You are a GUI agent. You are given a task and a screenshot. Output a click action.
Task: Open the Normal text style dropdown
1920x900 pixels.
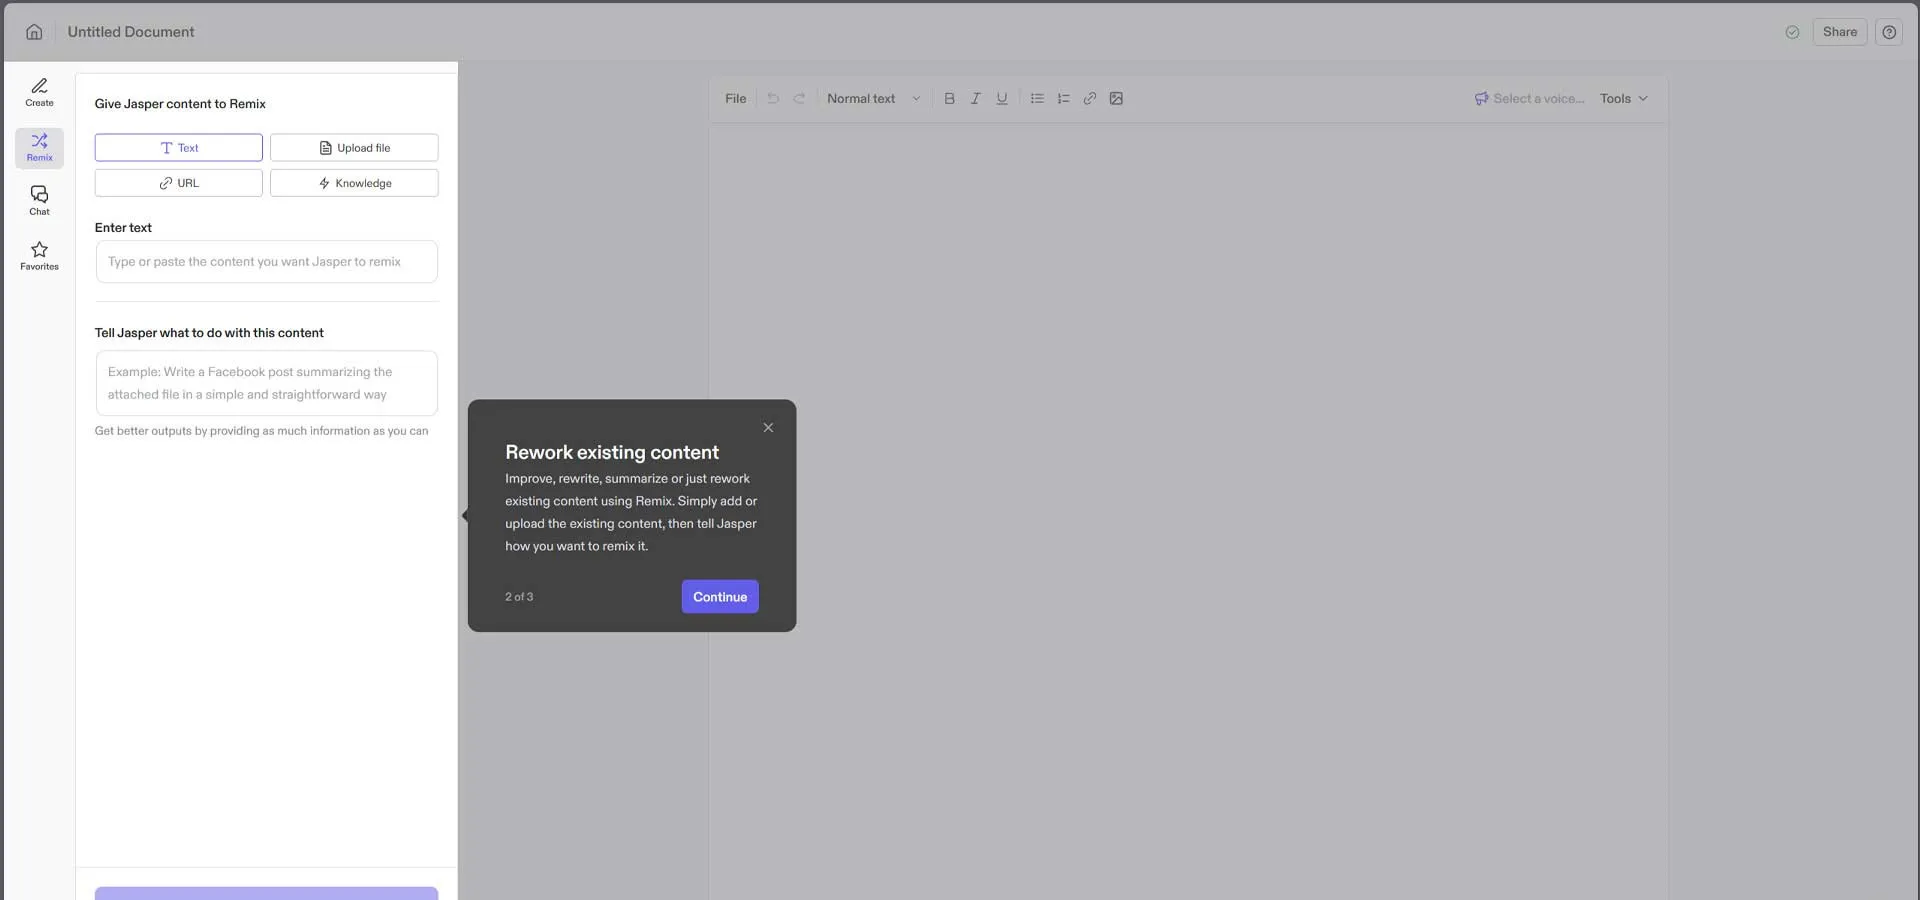click(873, 98)
